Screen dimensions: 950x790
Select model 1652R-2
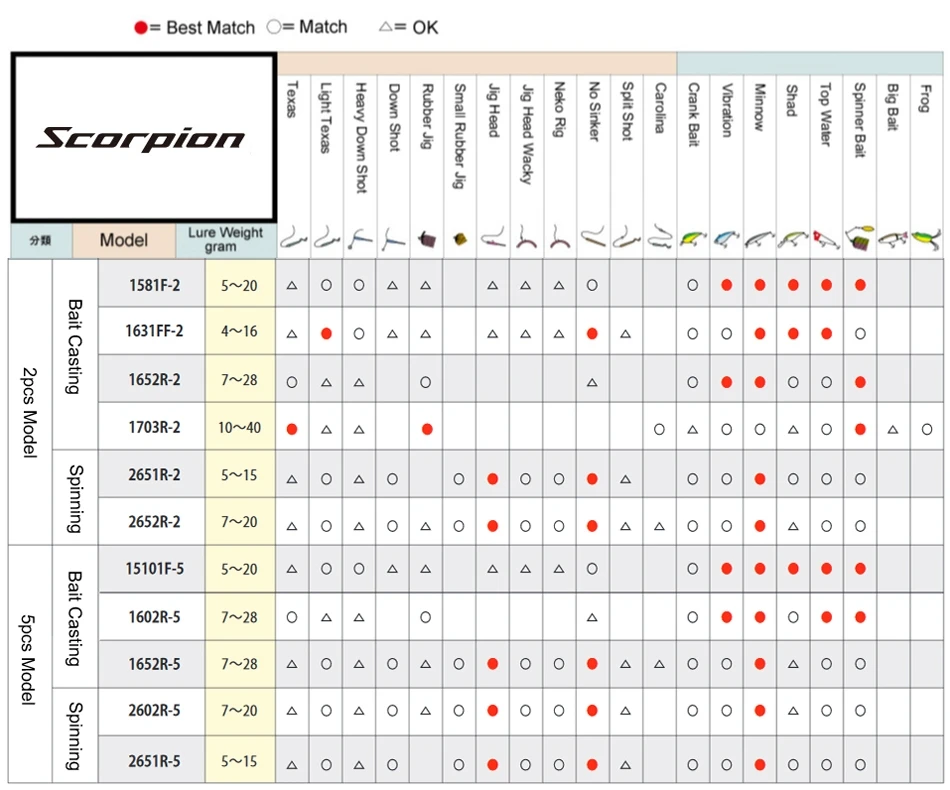tap(154, 380)
